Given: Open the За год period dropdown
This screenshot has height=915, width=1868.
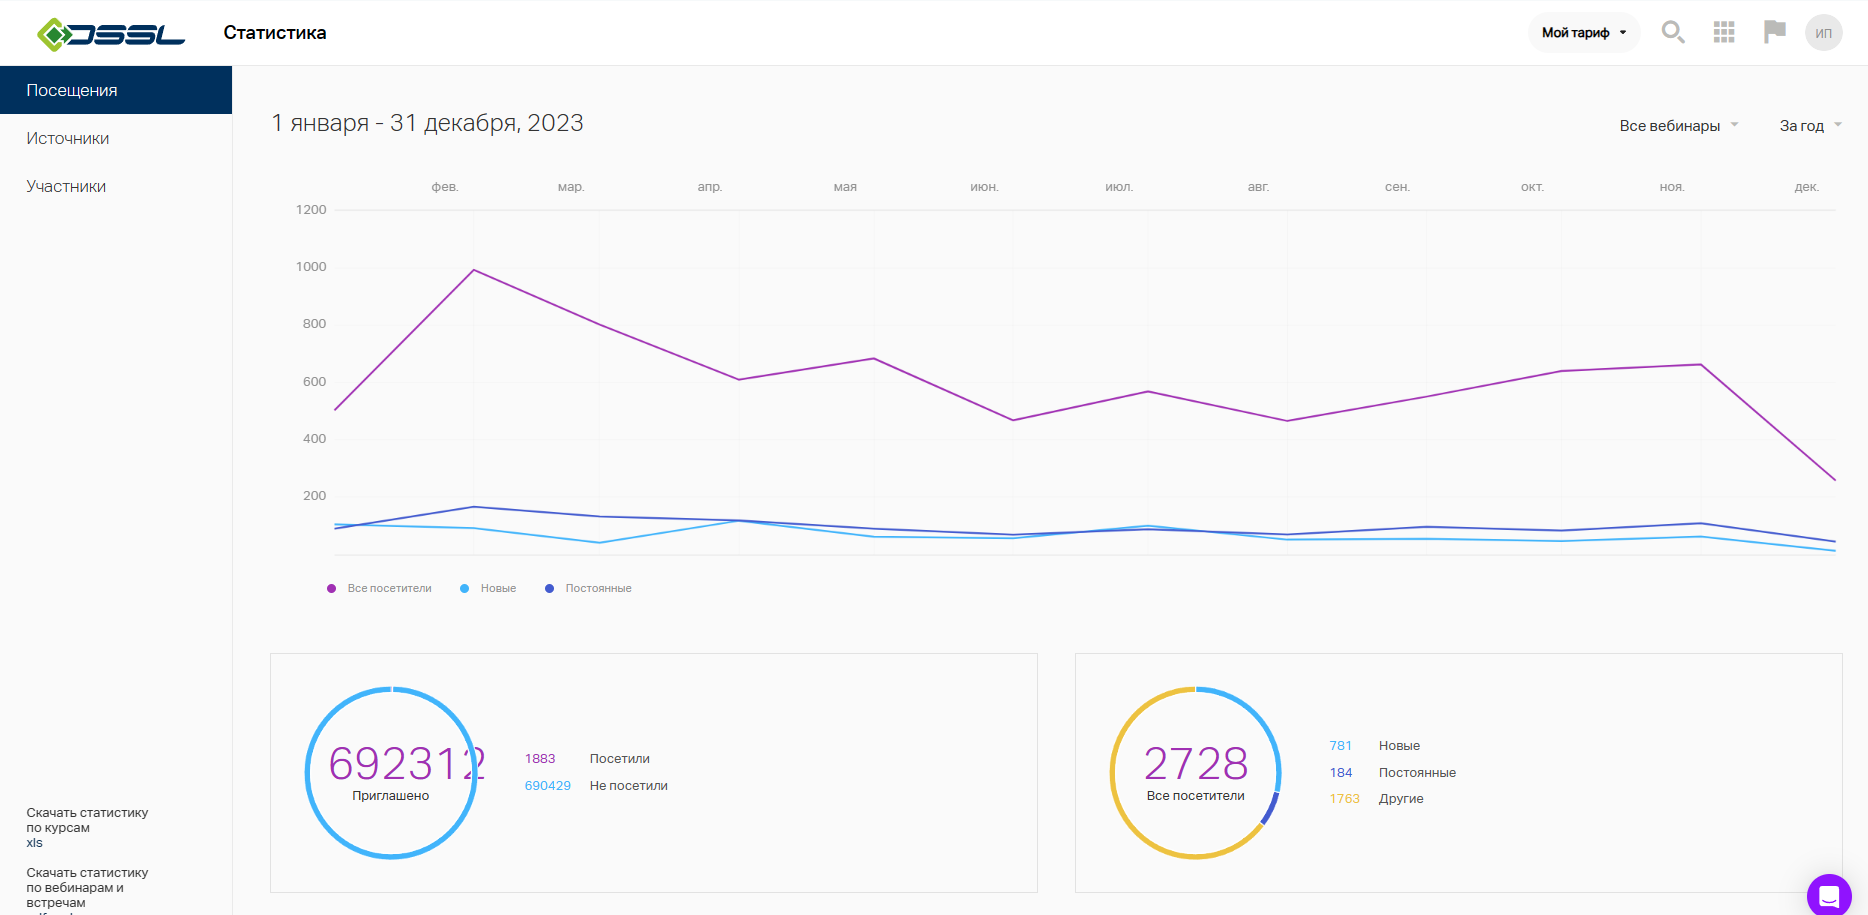Looking at the screenshot, I should point(1810,126).
